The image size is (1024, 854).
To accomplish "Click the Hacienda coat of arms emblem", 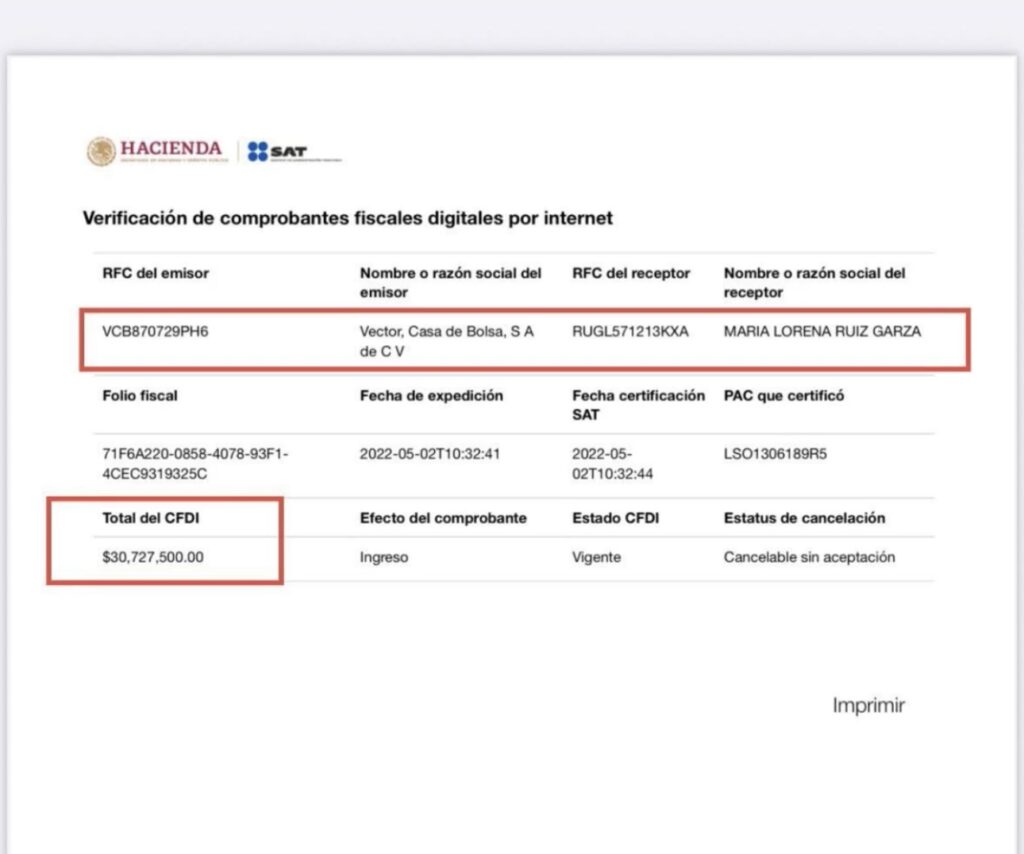I will tap(101, 151).
